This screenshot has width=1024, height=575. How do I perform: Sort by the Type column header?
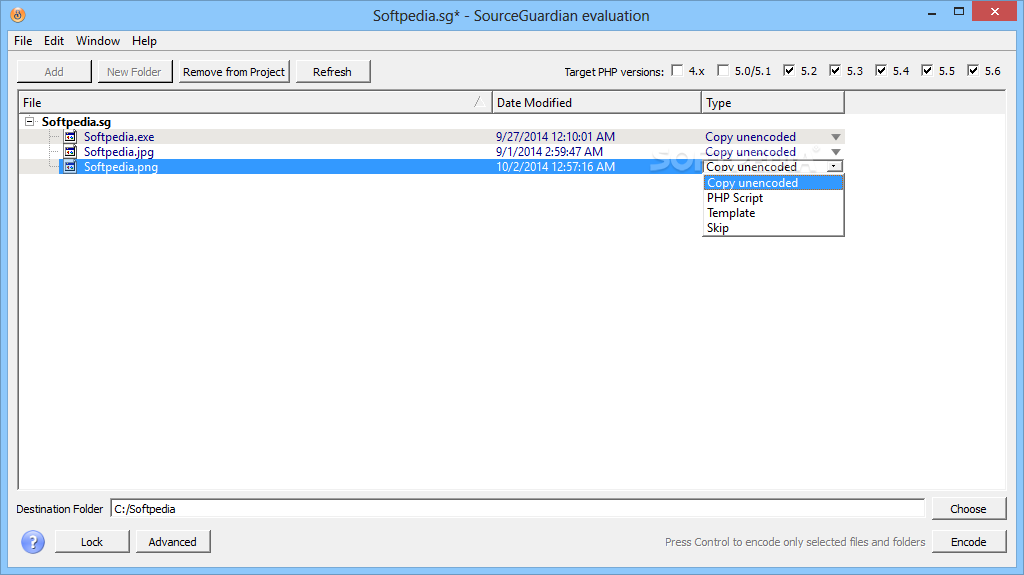(773, 103)
